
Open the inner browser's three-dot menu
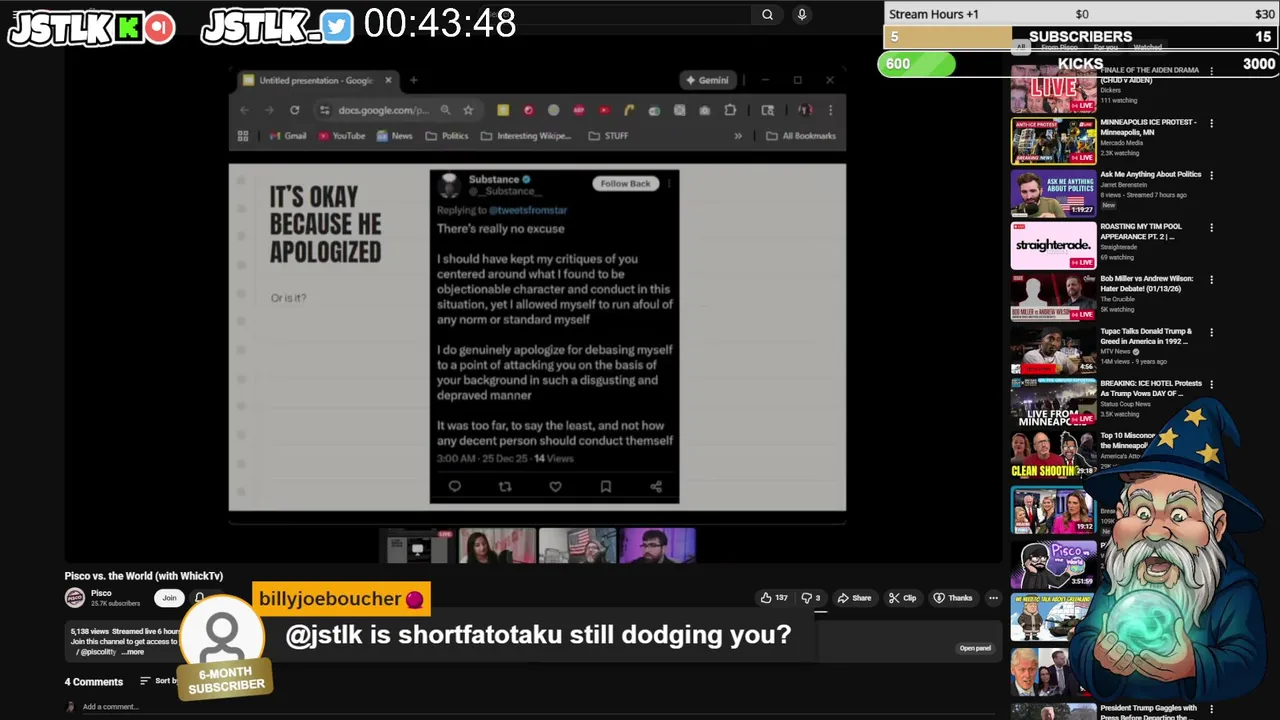(830, 110)
